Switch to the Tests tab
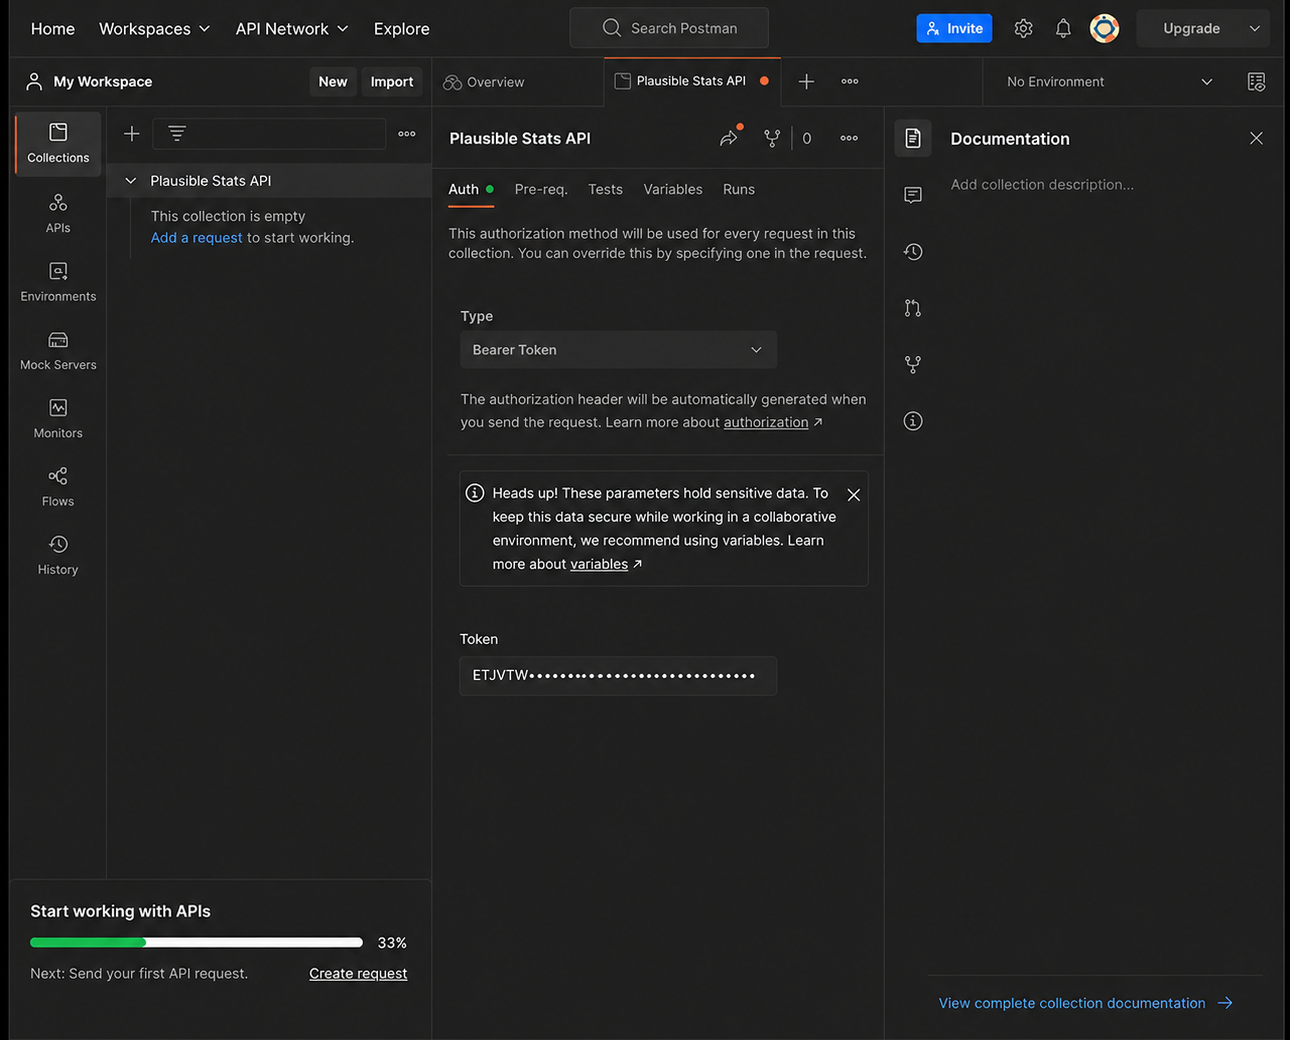Image resolution: width=1290 pixels, height=1040 pixels. 605,189
